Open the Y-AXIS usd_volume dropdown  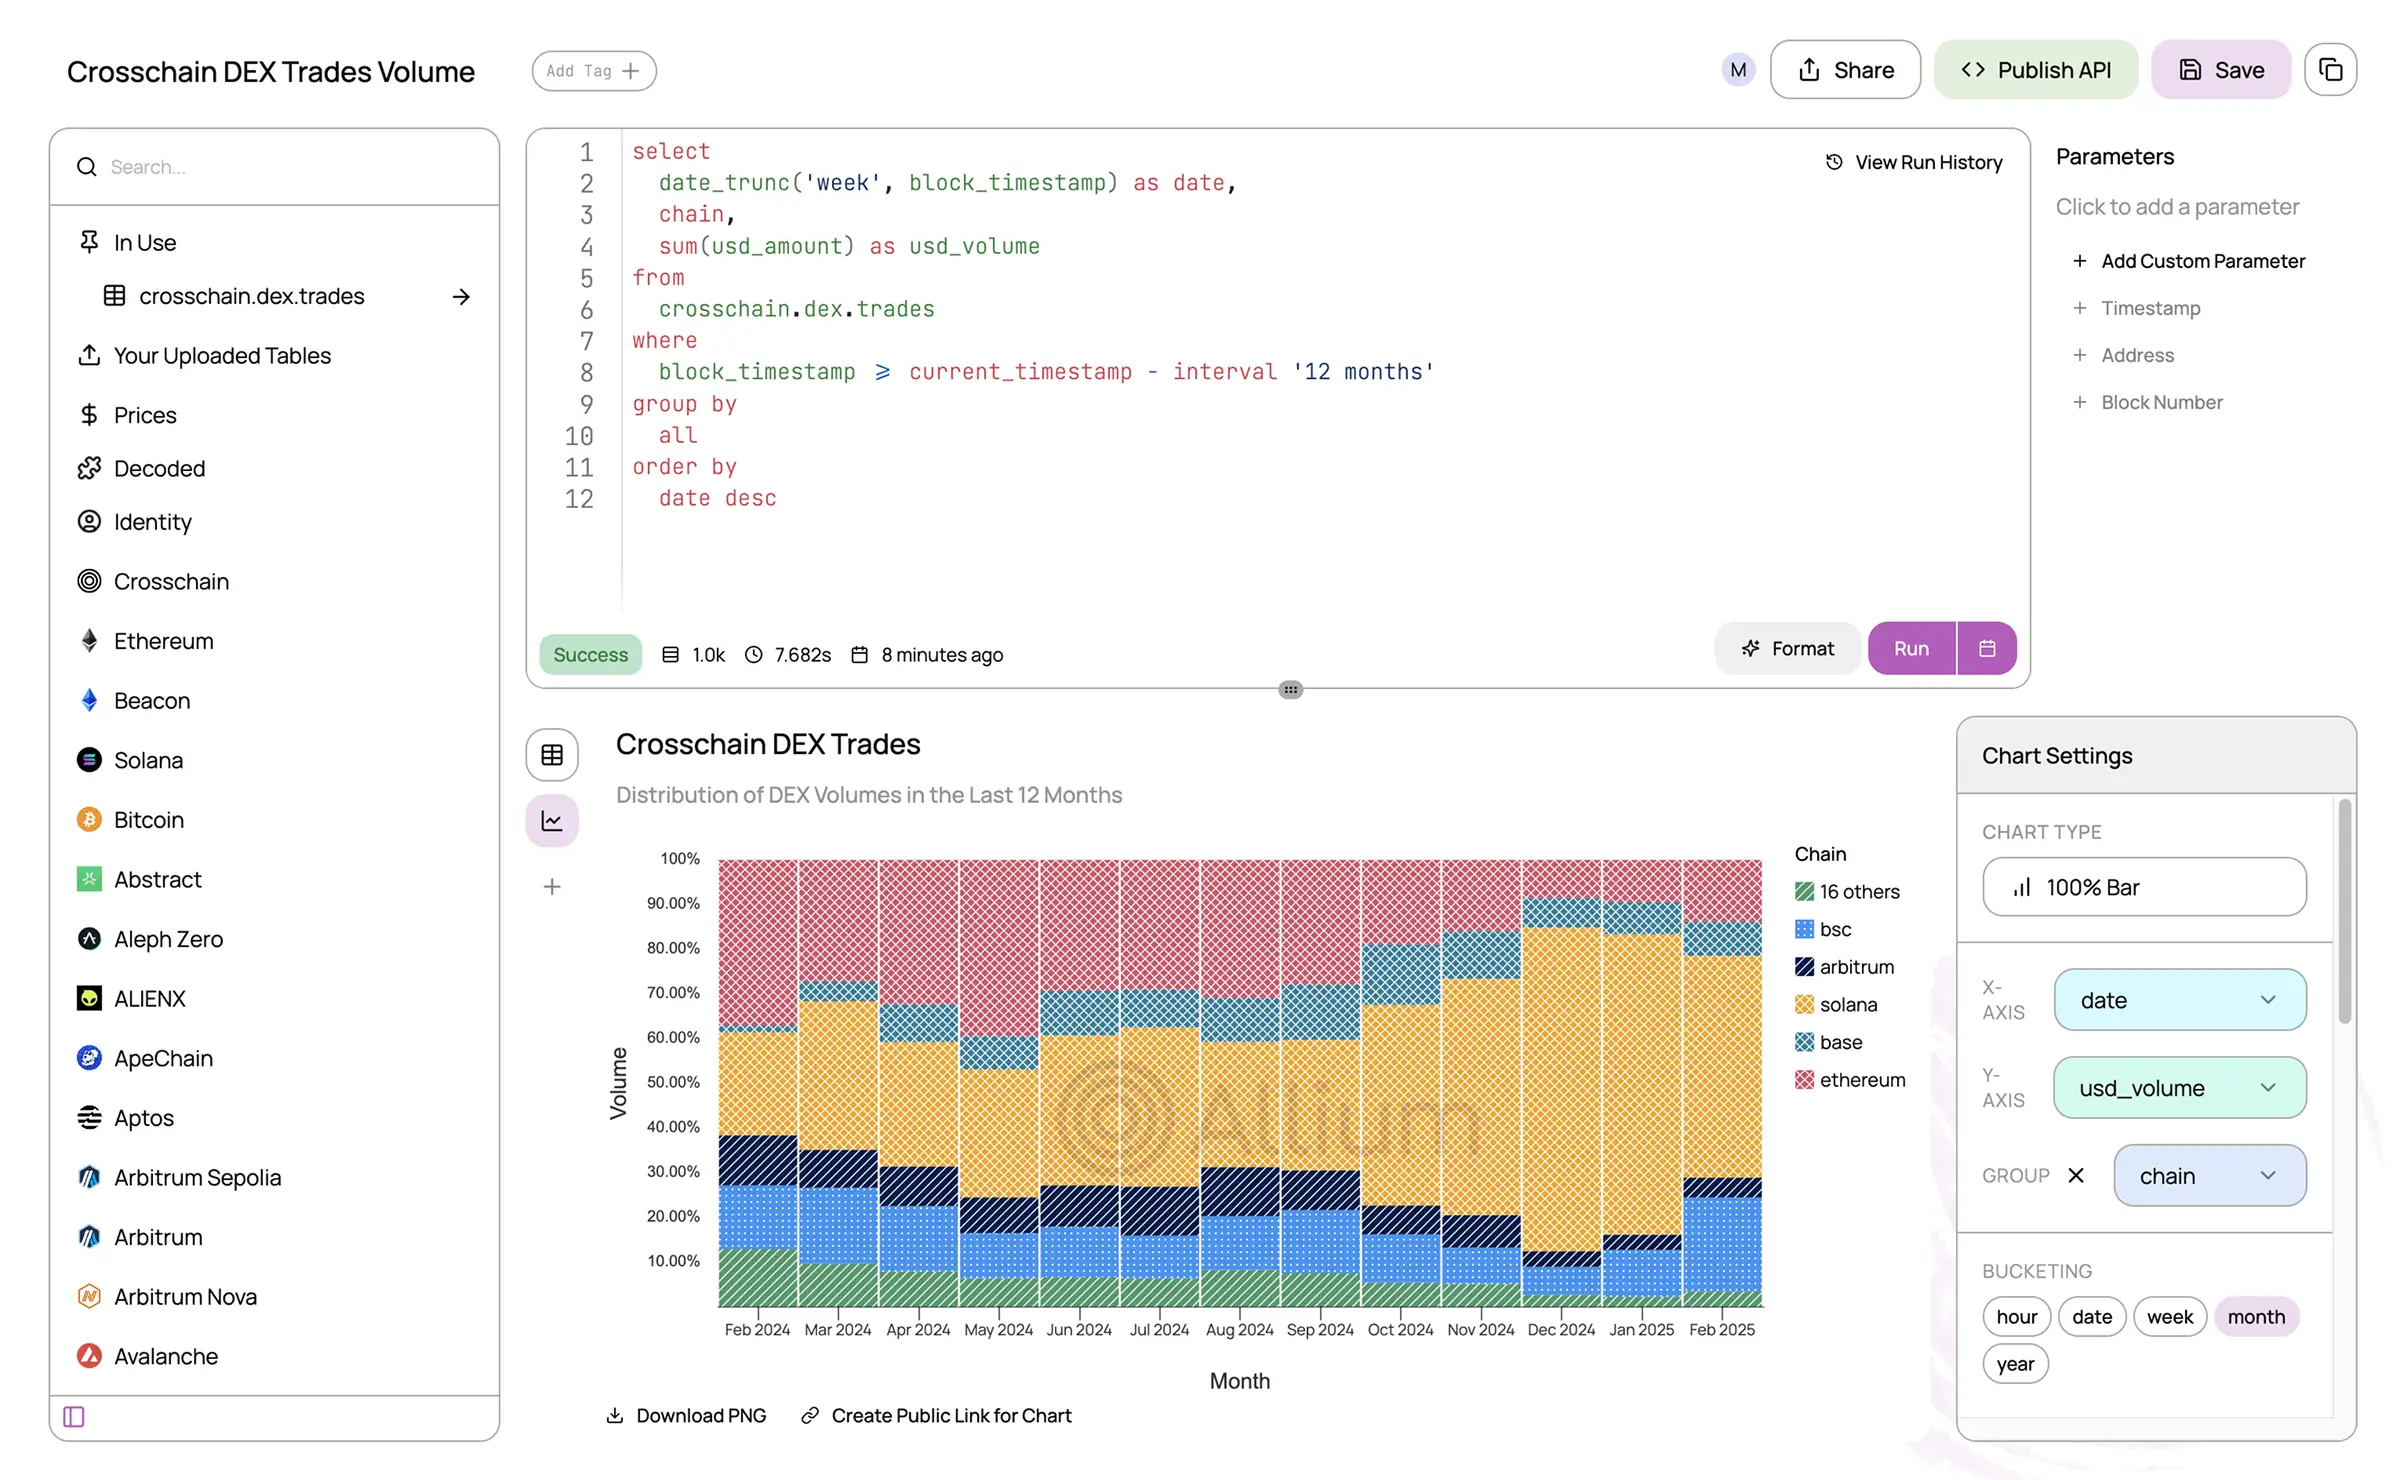click(2180, 1088)
